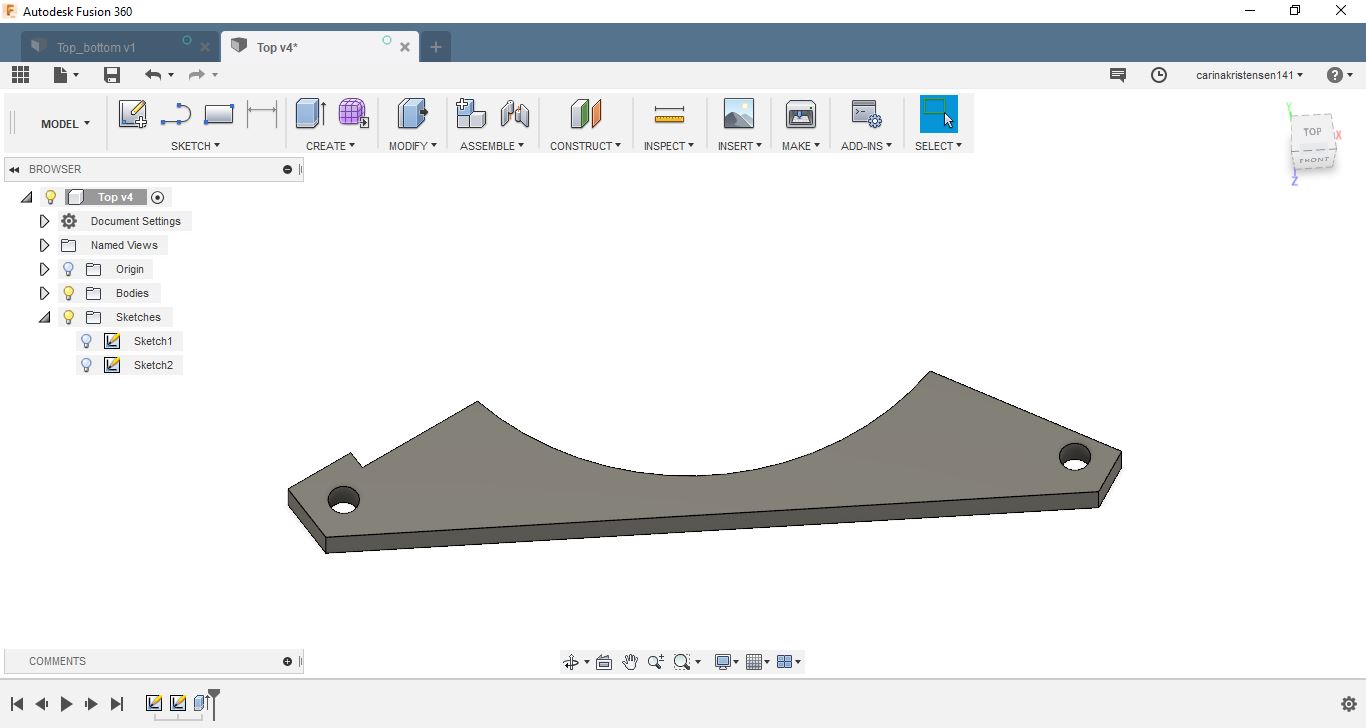Hide the Bodies folder

[x=68, y=293]
